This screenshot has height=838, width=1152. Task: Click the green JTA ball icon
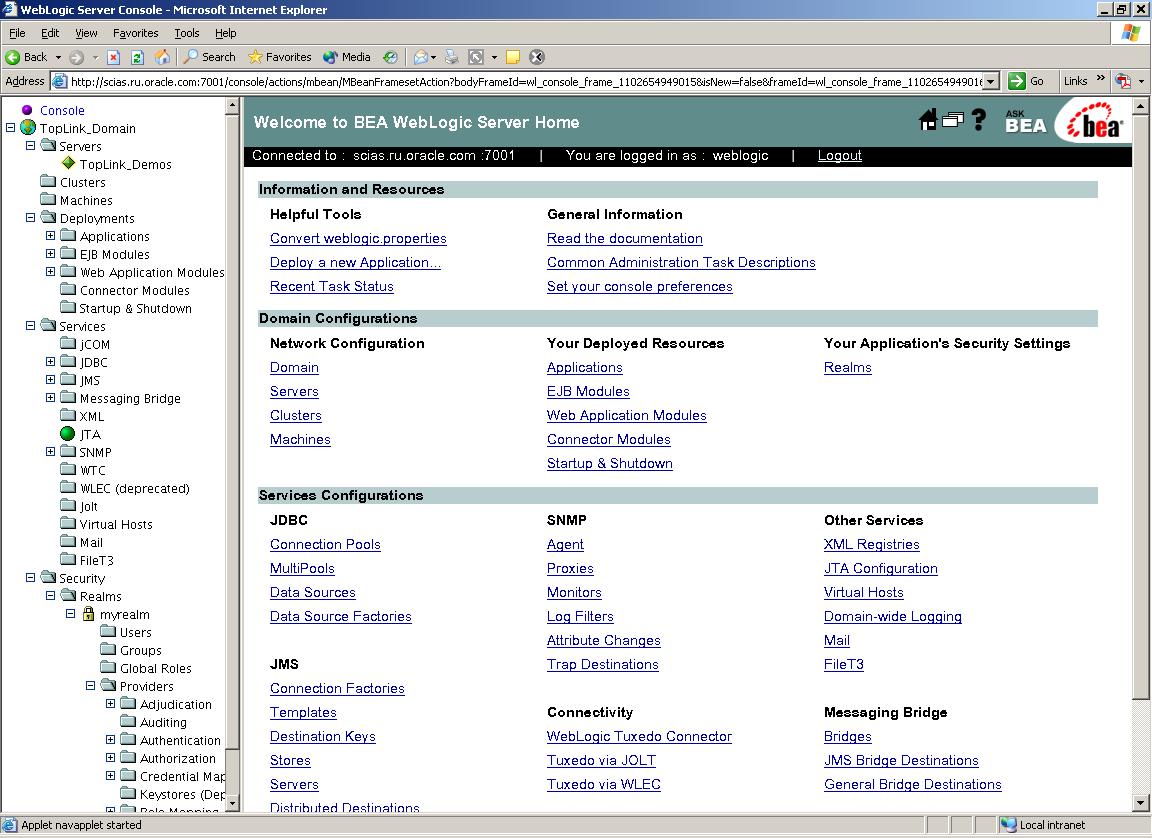coord(68,434)
